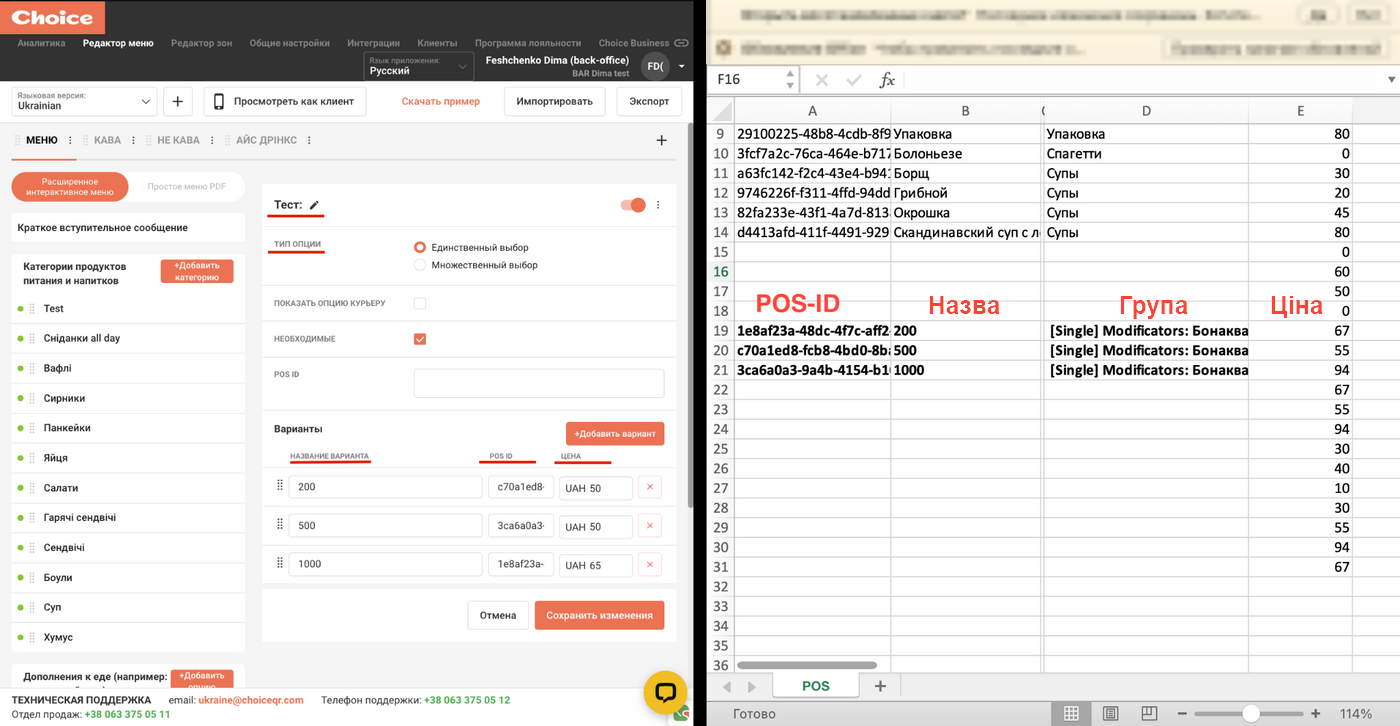The height and width of the screenshot is (726, 1400).
Task: Open the three-dot menu of the КАВА tab
Action: [133, 141]
